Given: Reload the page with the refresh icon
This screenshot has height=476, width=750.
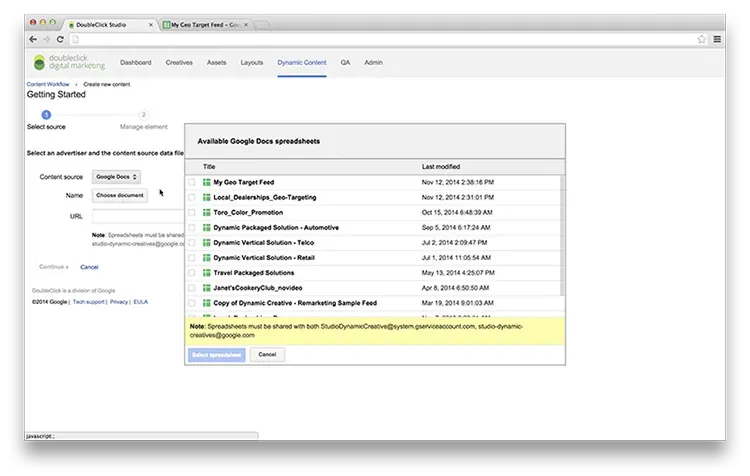Looking at the screenshot, I should pyautogui.click(x=61, y=39).
